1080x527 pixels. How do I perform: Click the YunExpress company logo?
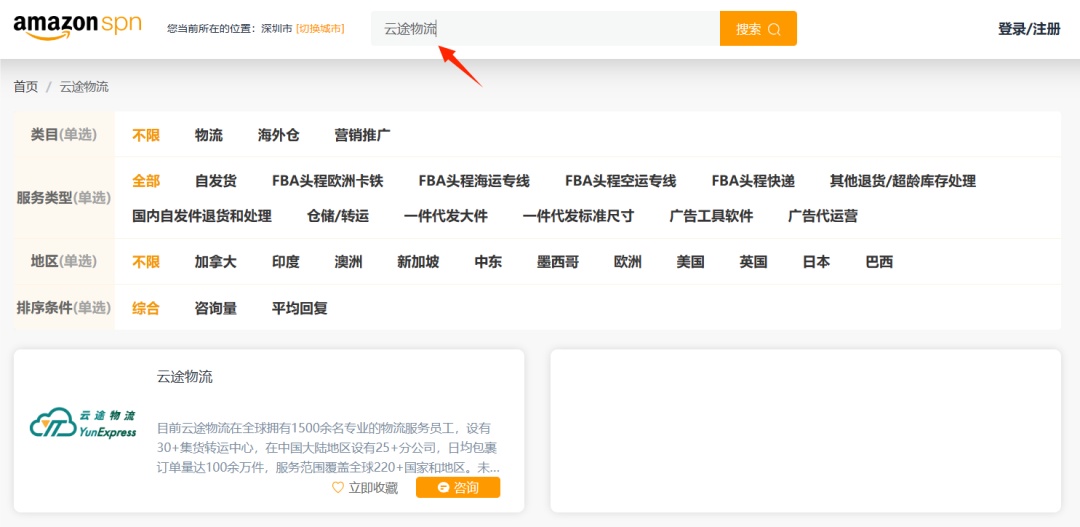point(82,424)
